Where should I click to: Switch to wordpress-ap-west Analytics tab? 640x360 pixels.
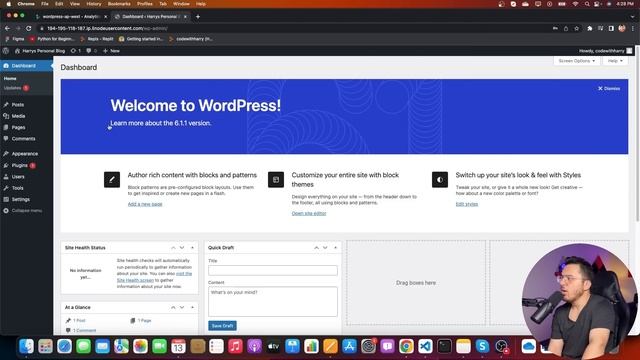click(x=71, y=17)
